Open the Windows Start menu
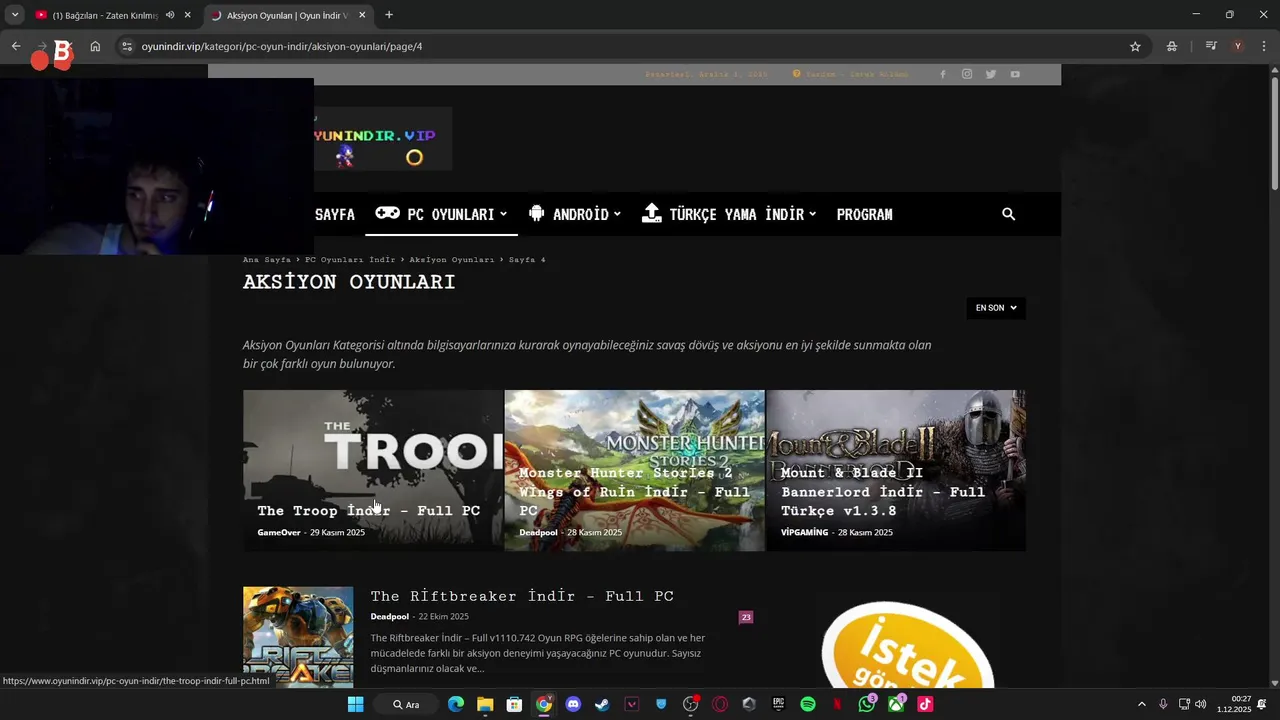 click(355, 704)
